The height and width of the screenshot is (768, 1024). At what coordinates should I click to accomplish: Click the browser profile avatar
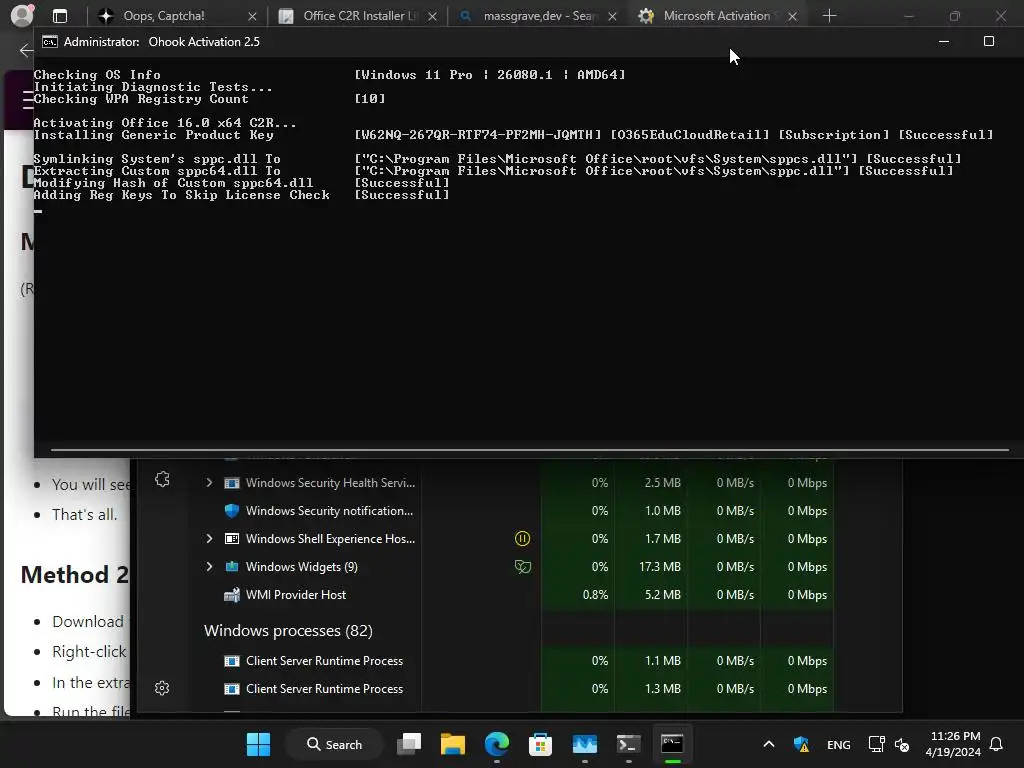pos(22,15)
